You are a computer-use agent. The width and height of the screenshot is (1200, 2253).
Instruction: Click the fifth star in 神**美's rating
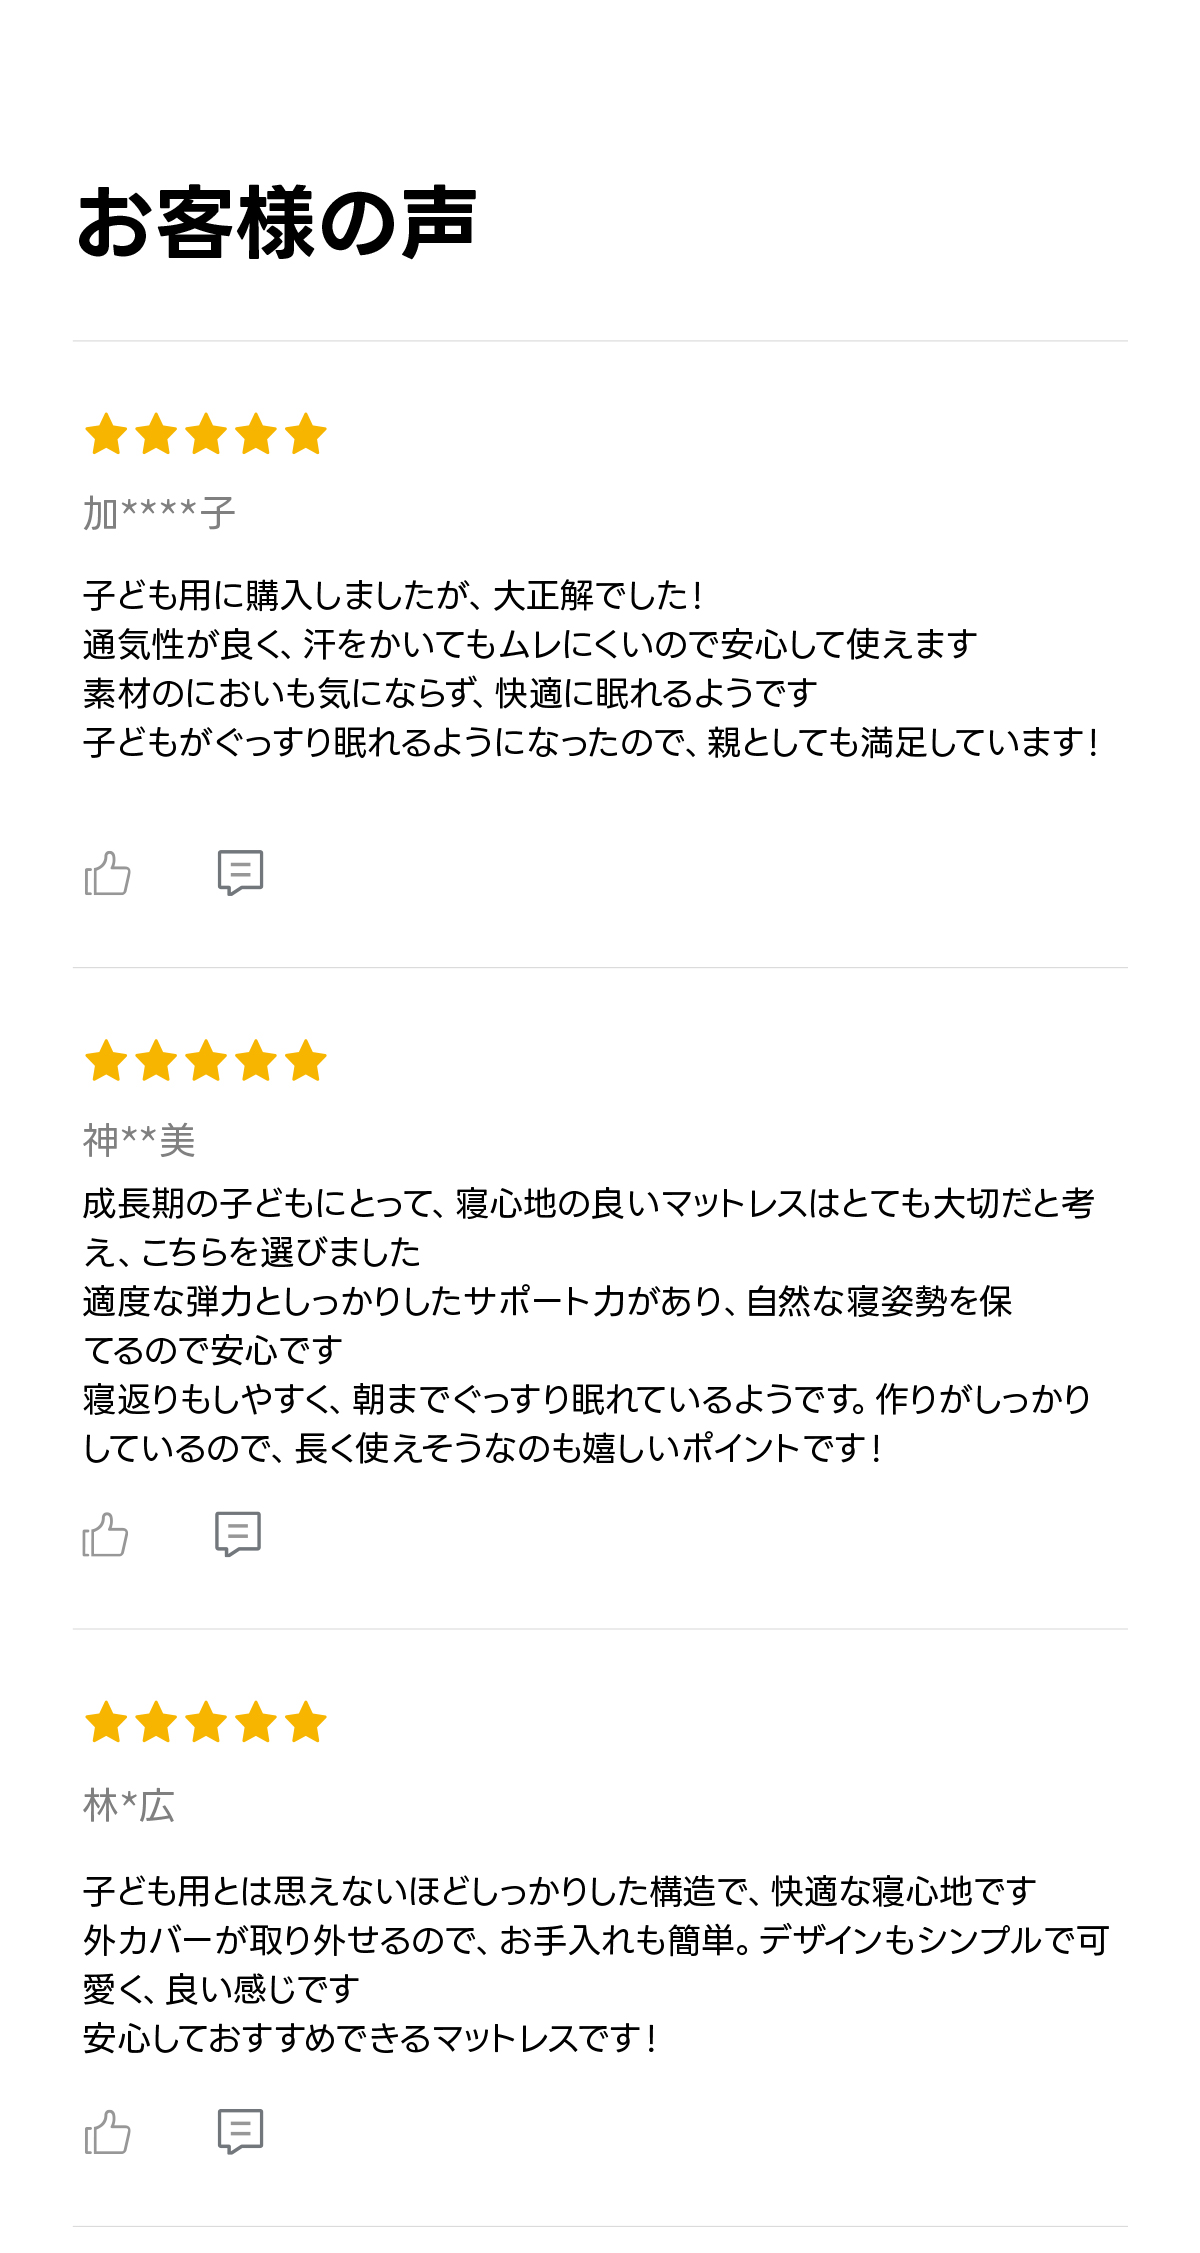pos(305,1061)
